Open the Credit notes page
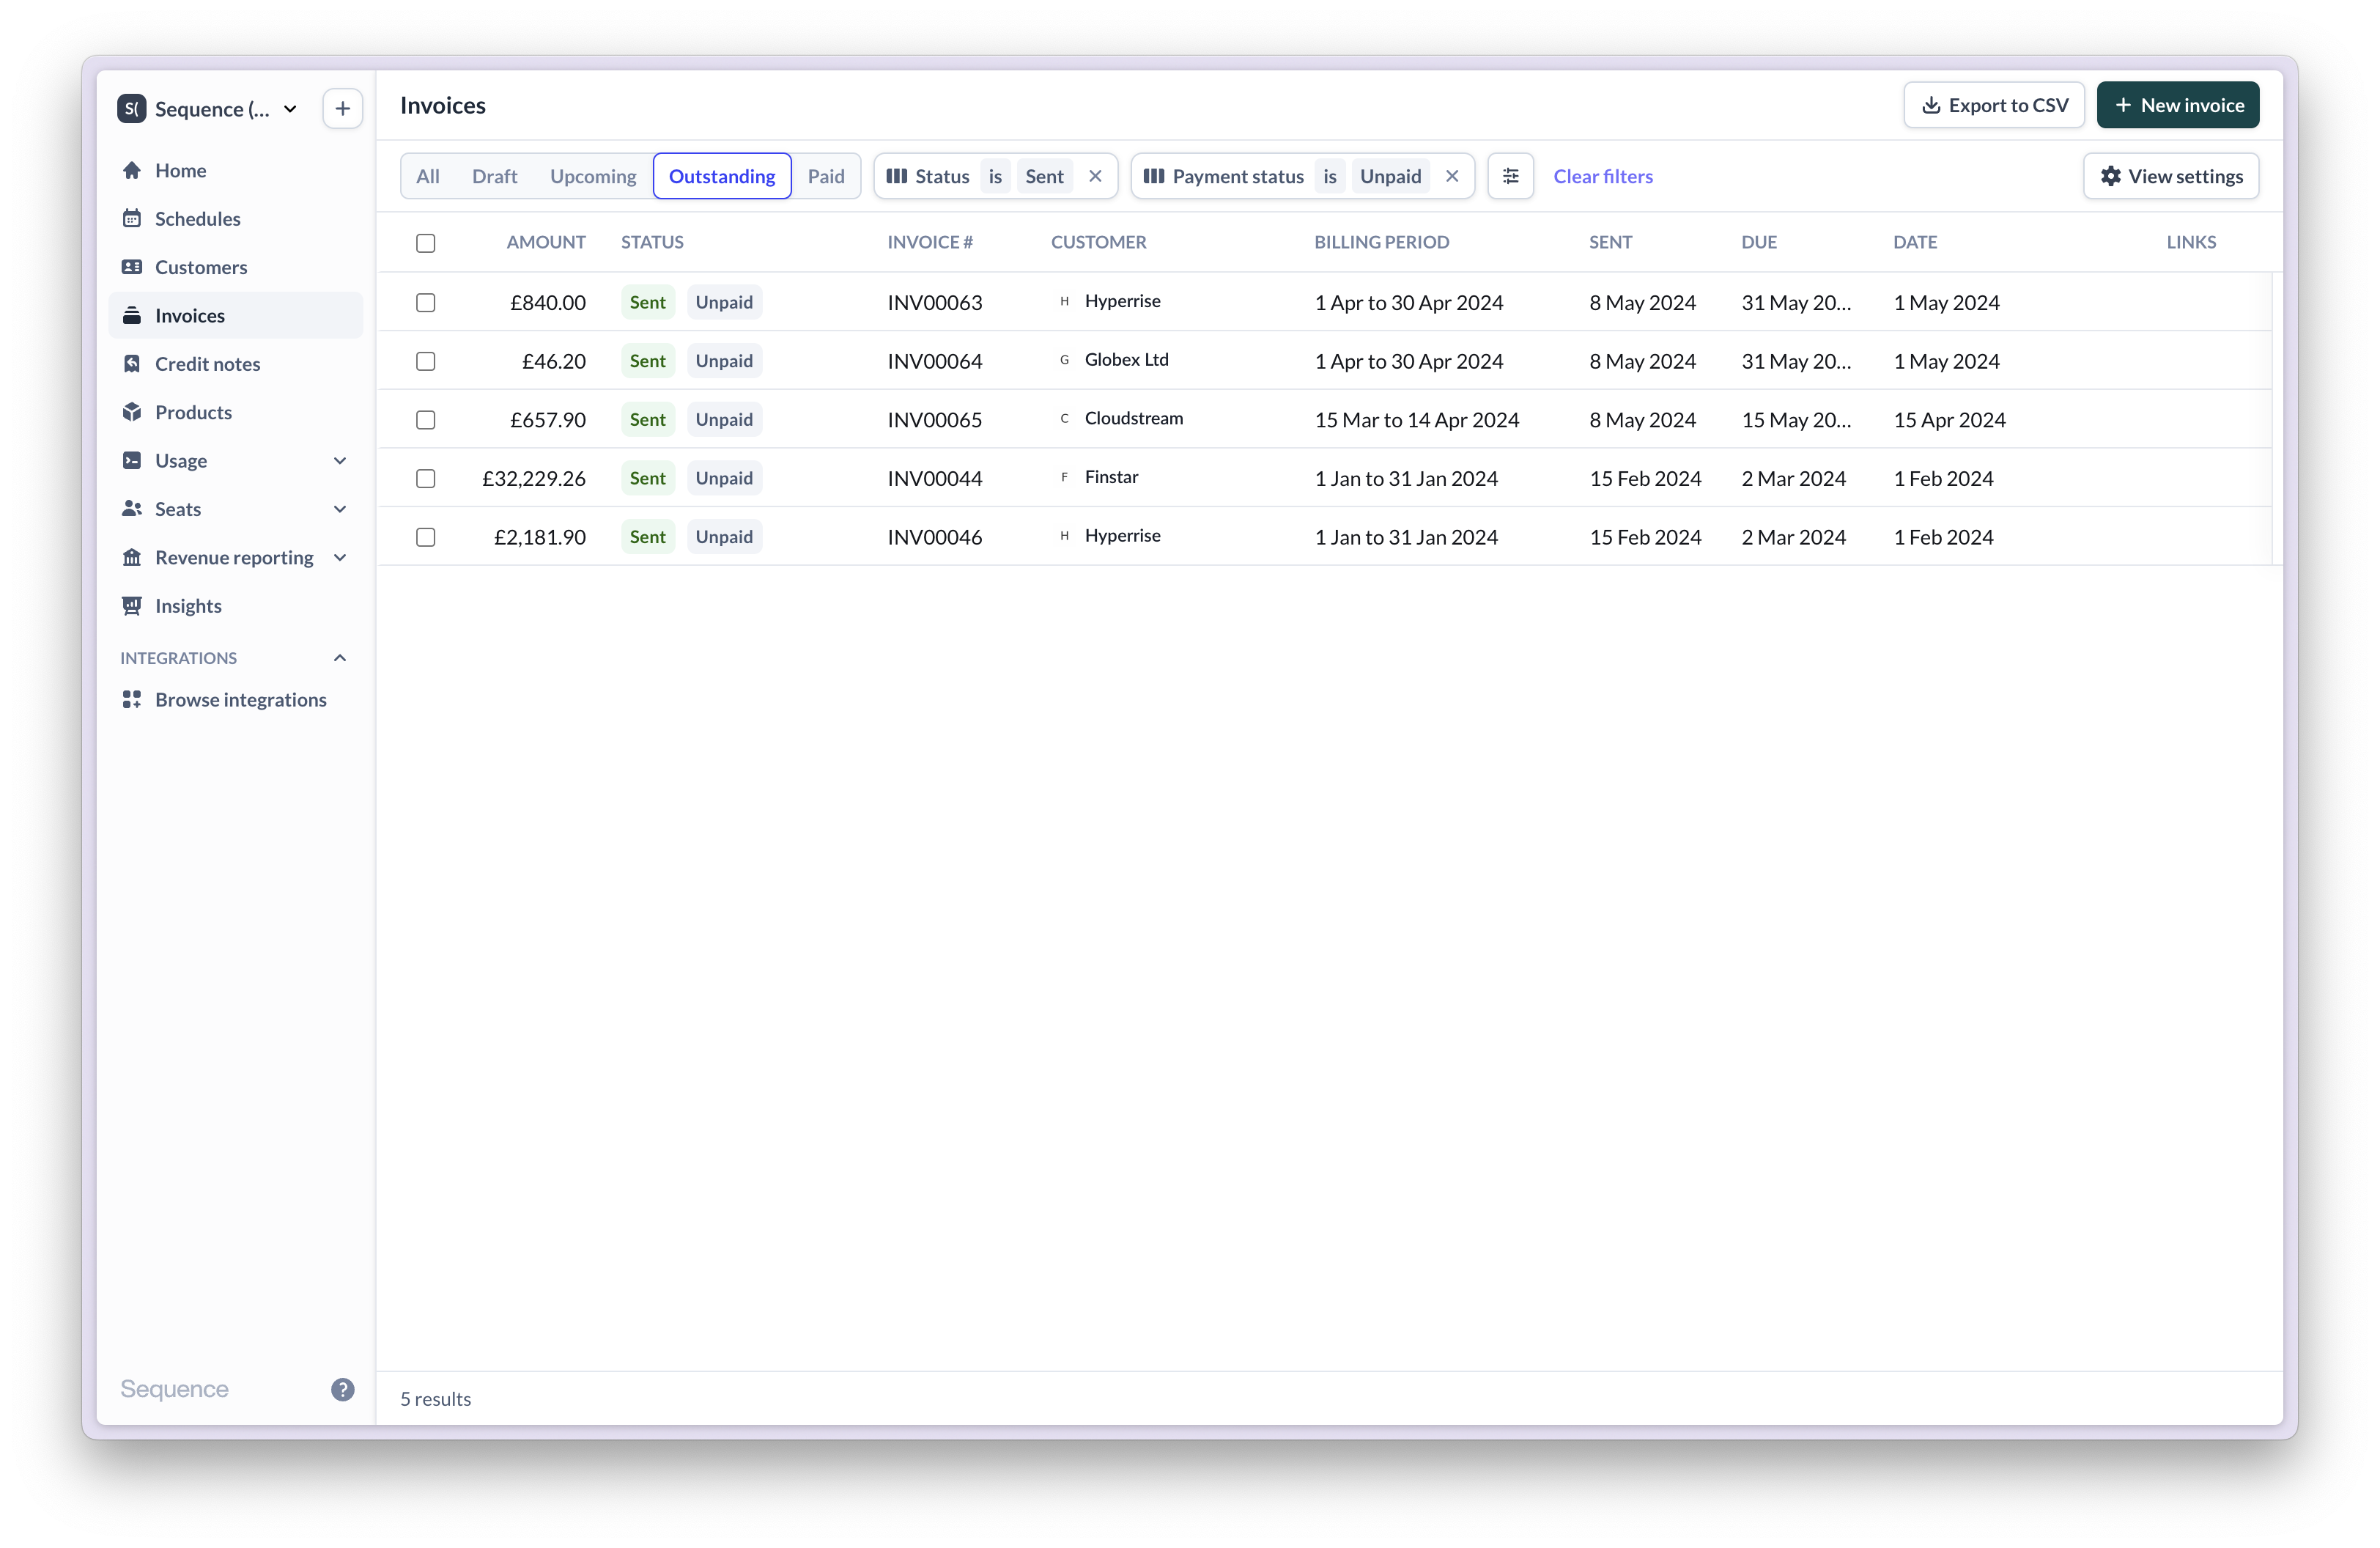 236,364
